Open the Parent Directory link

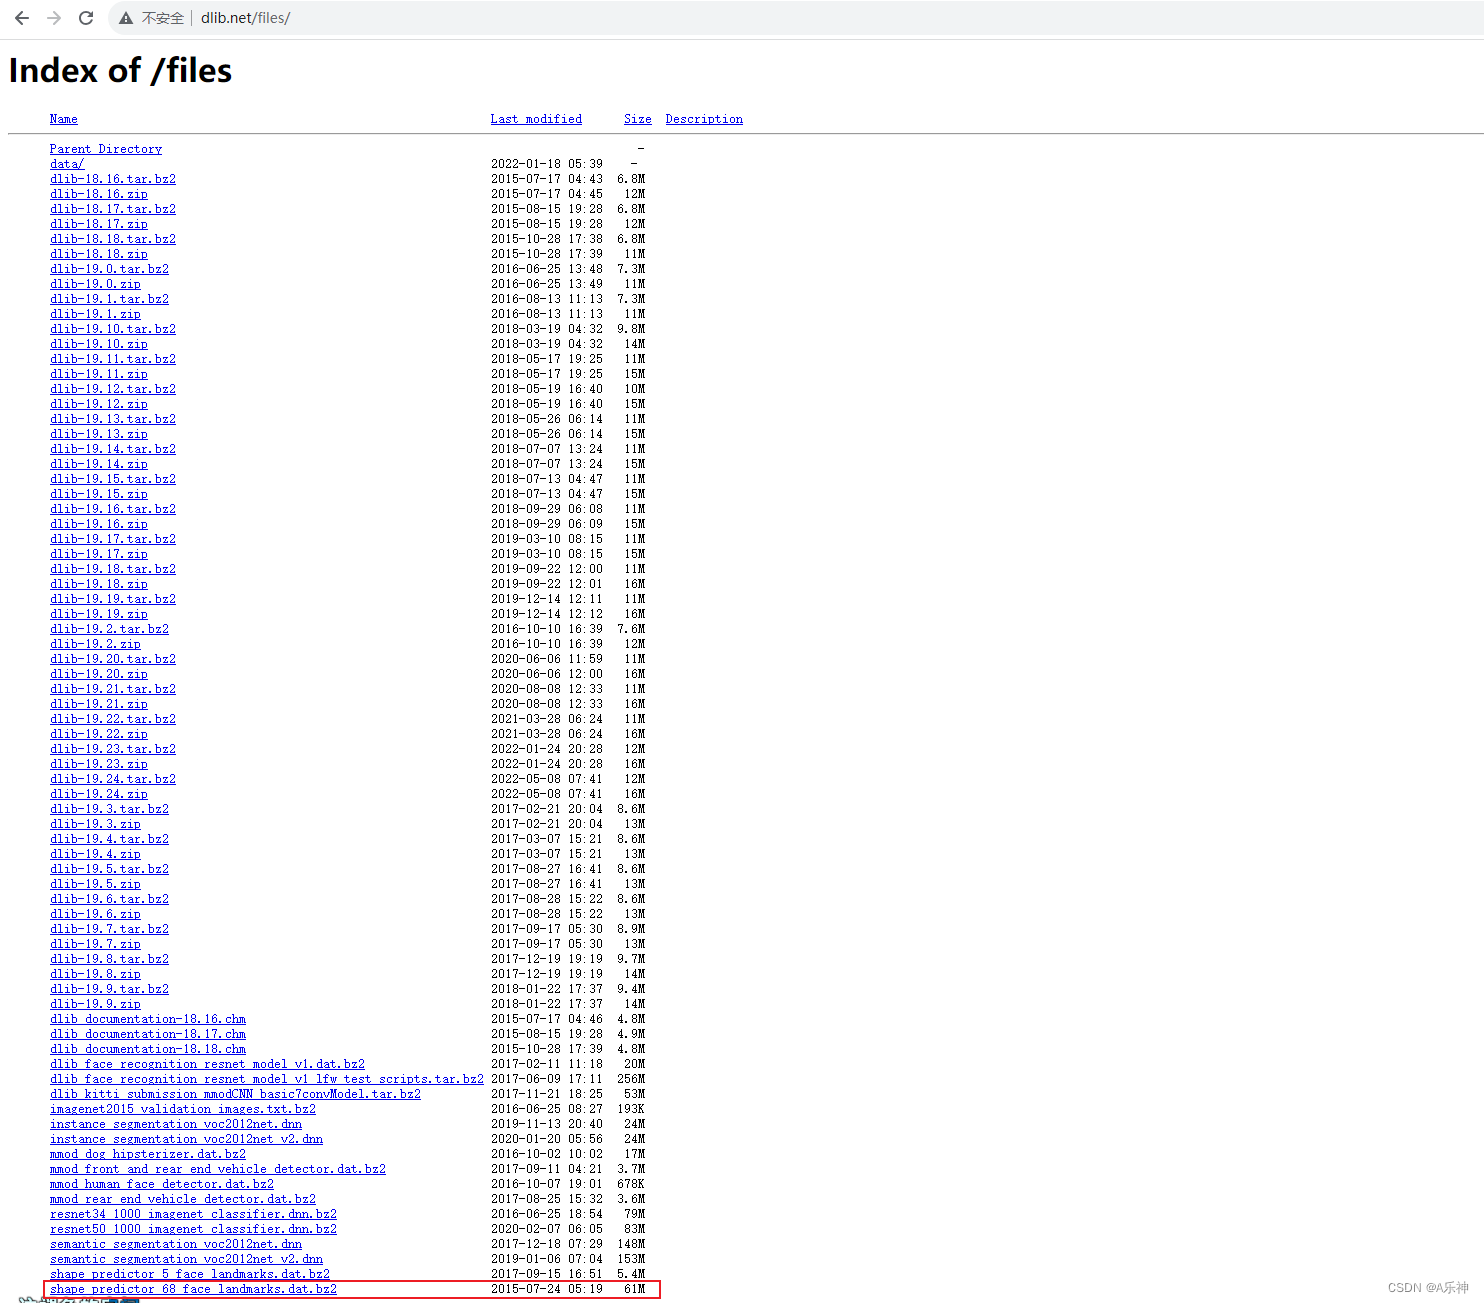[x=105, y=148]
